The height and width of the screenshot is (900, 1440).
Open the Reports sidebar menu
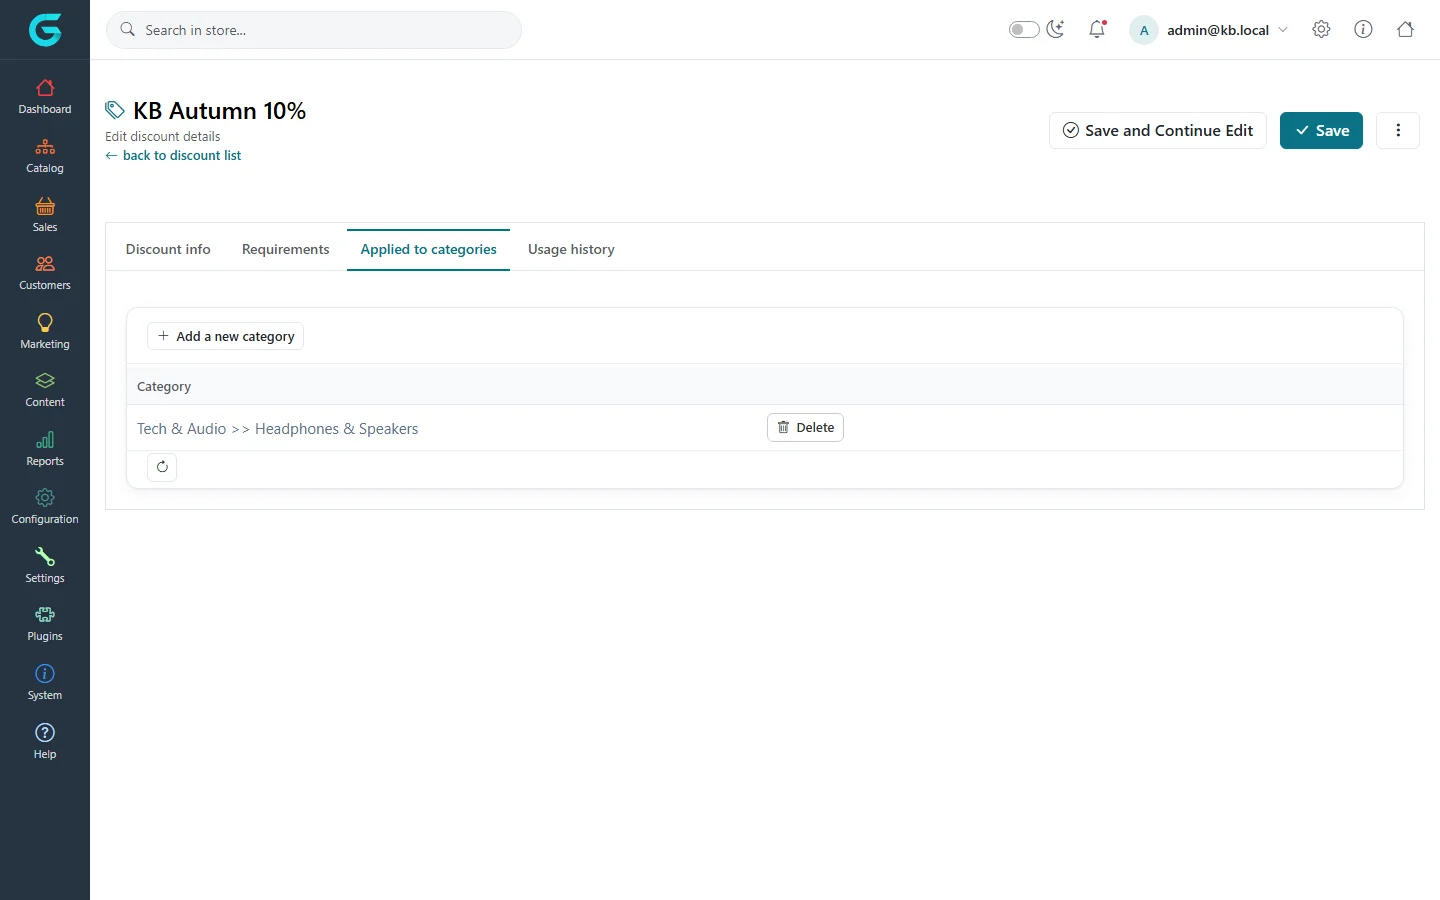(45, 449)
